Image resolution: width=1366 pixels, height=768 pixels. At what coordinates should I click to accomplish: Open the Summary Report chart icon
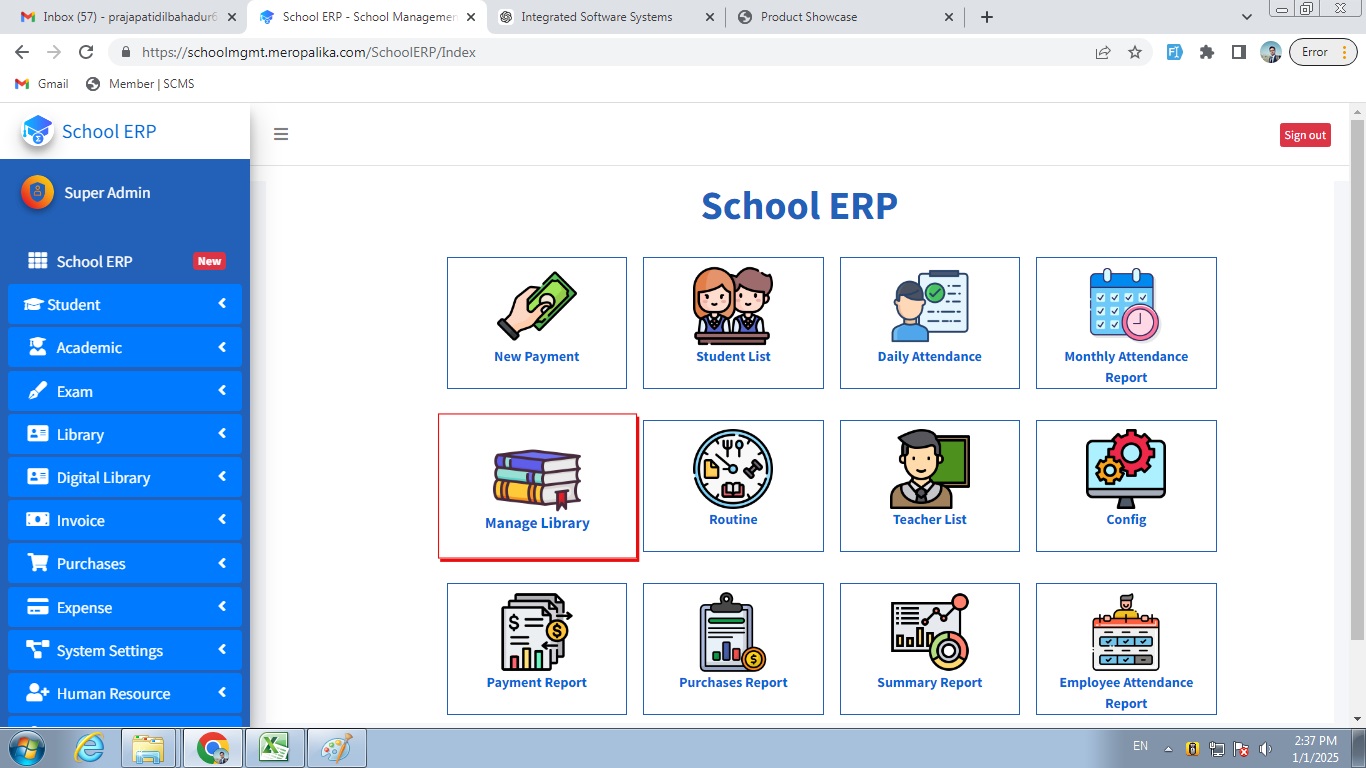pyautogui.click(x=929, y=632)
